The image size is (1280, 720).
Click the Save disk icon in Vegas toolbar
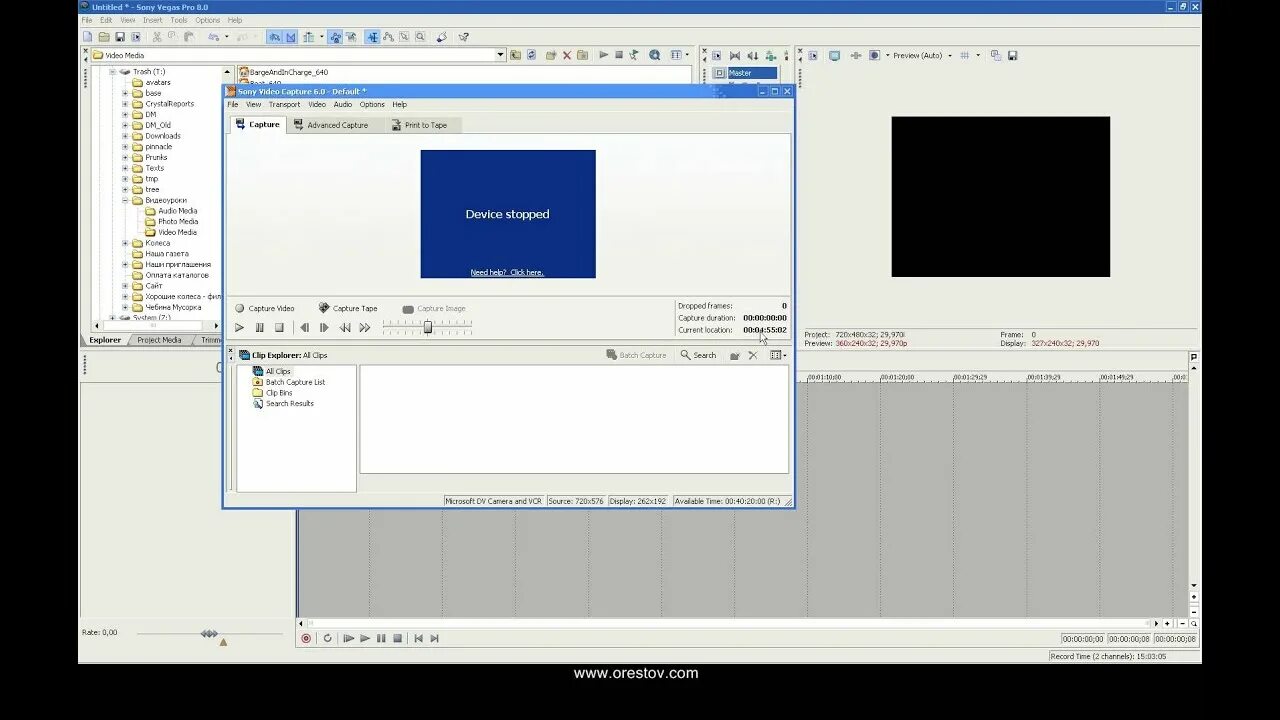(119, 37)
